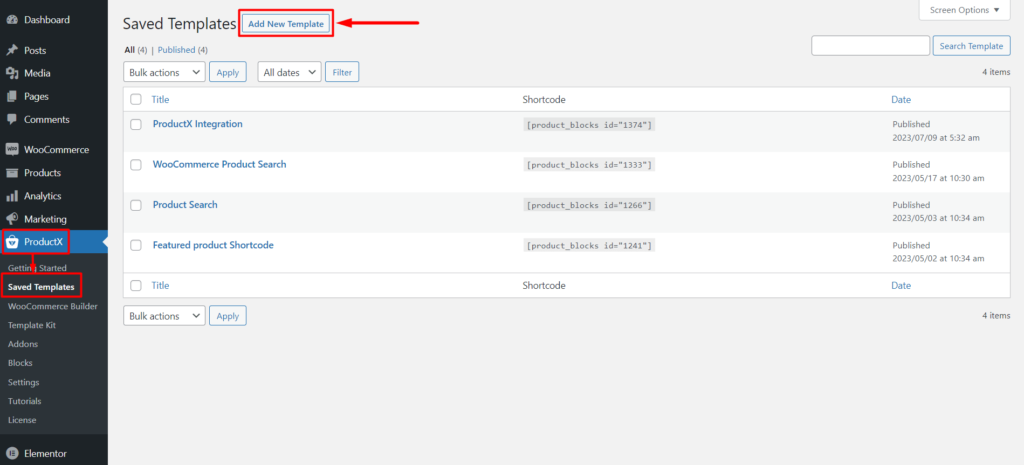Open Template Kit submenu item

point(31,325)
